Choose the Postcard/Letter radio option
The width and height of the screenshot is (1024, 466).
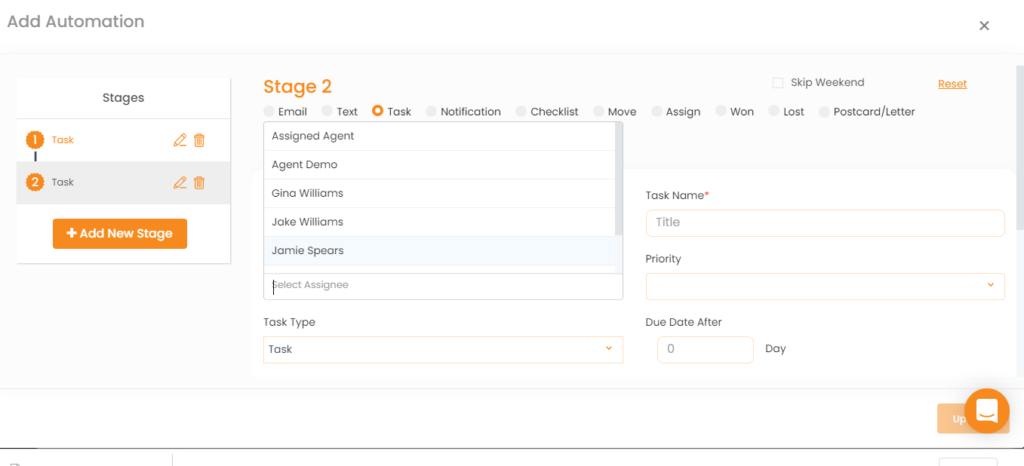[824, 112]
